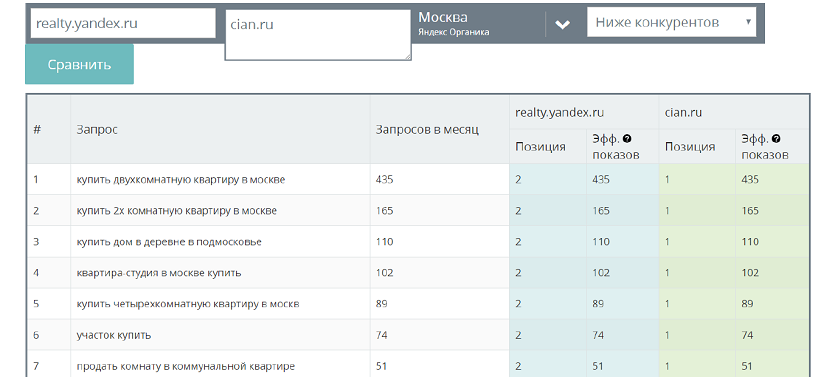
Task: Click monthly requests value 110
Action: pos(384,242)
